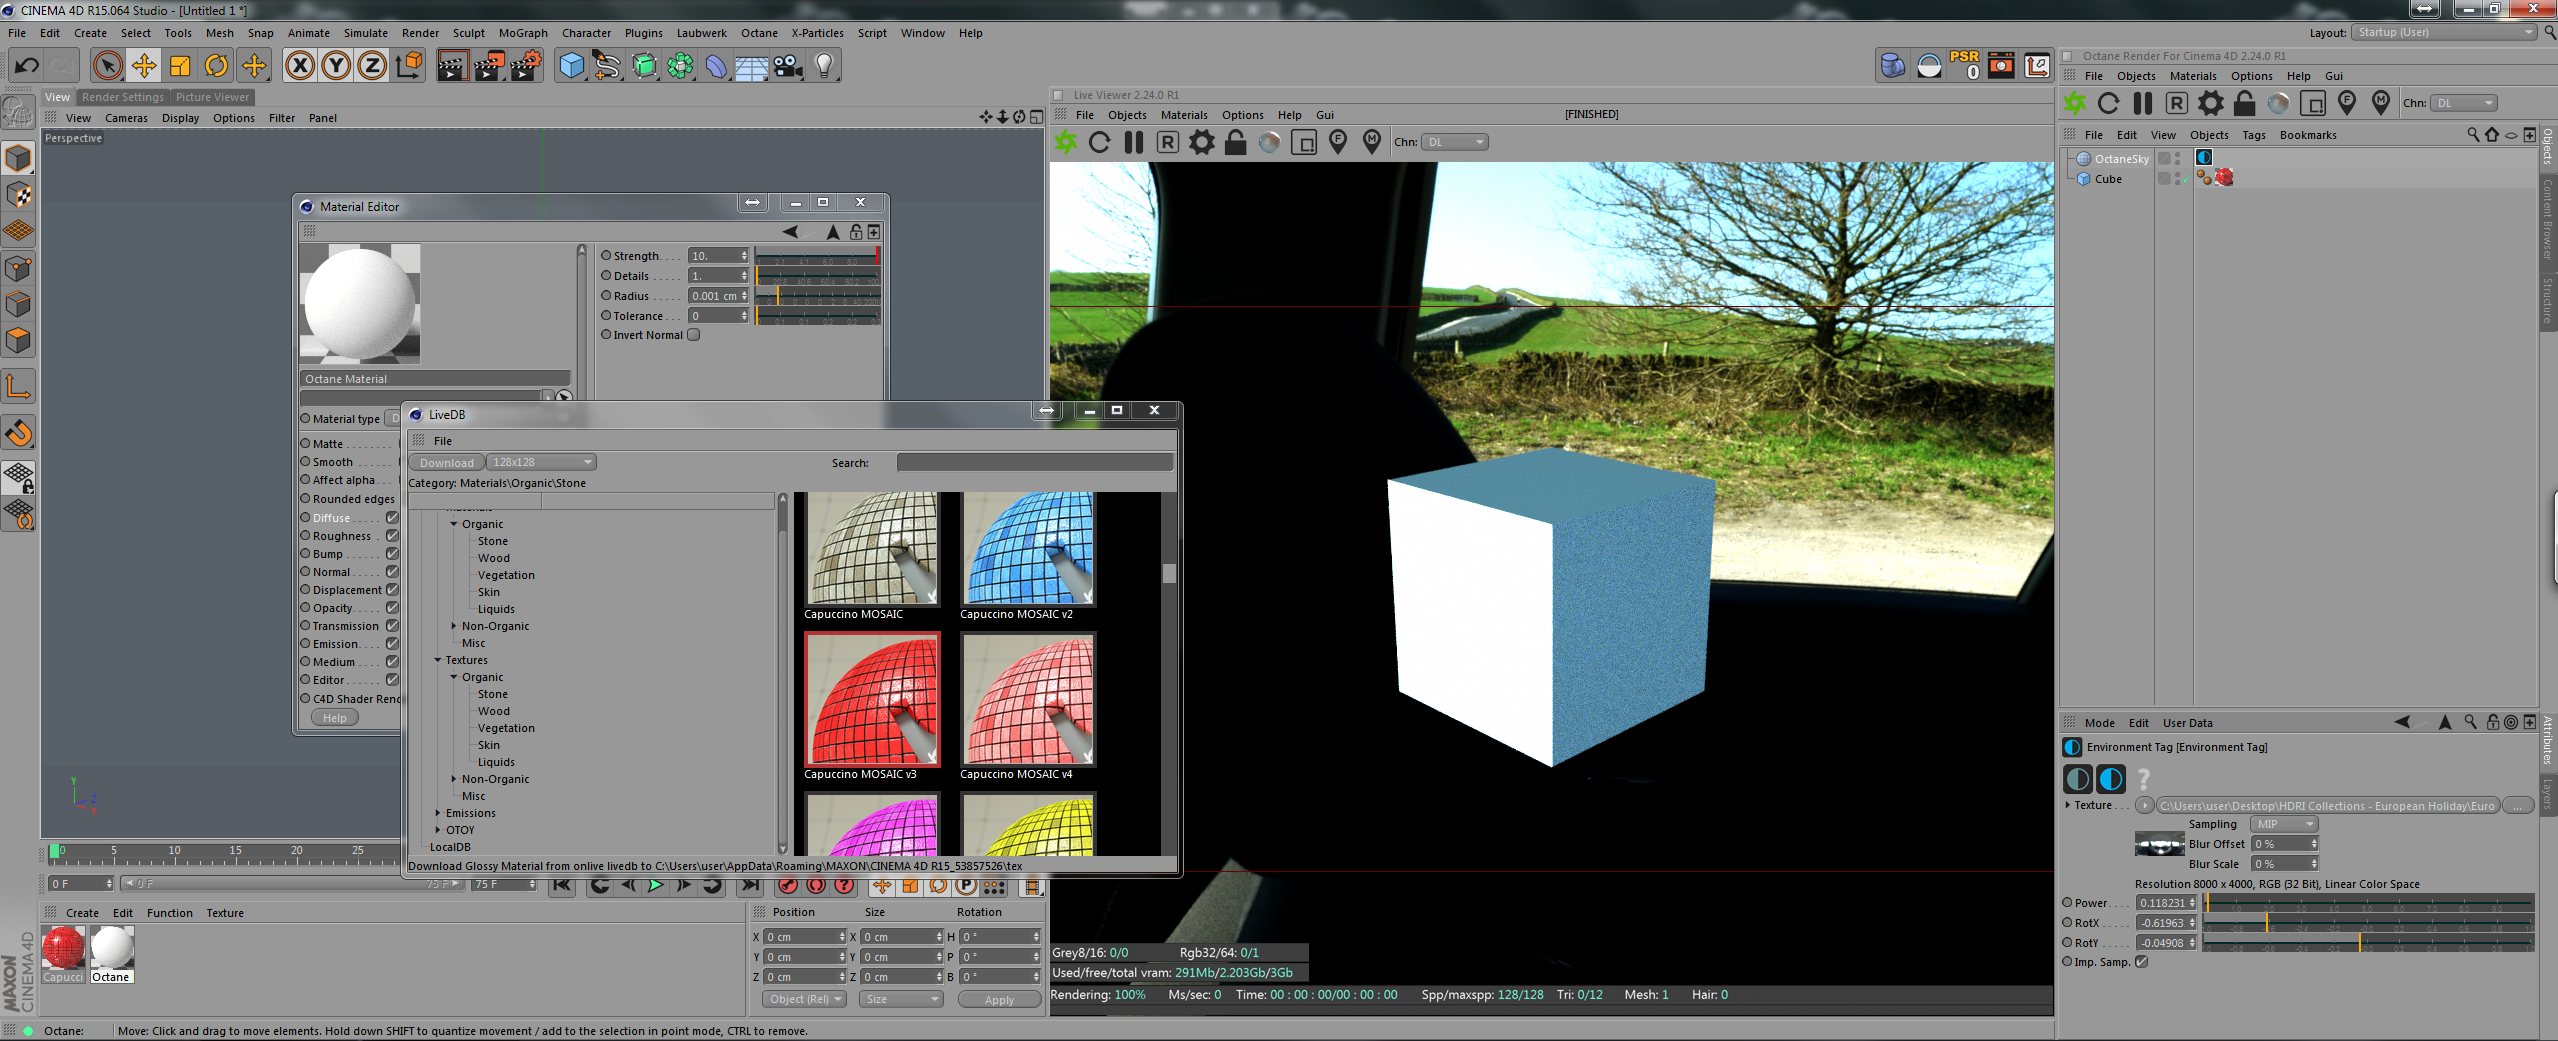Toggle the Diffuse channel checkbox

coord(393,518)
